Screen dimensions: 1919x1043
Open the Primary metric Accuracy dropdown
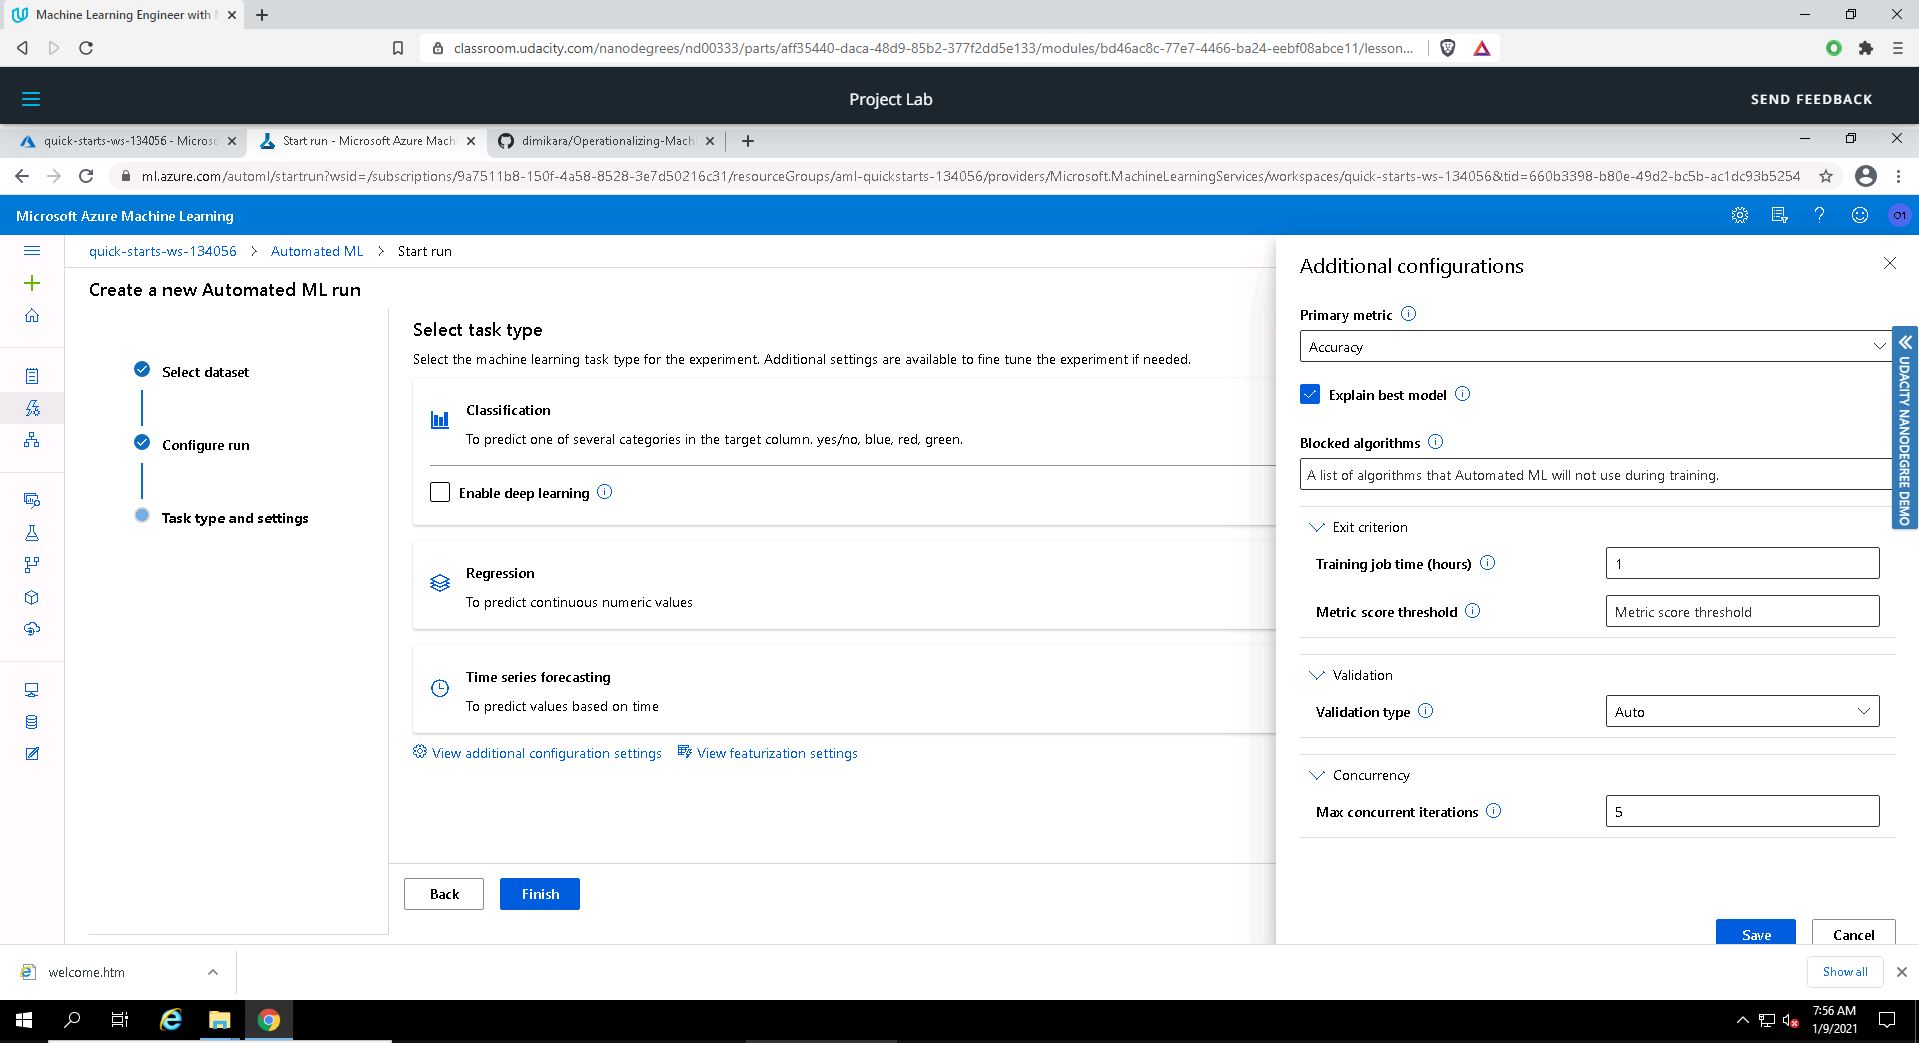[1595, 346]
